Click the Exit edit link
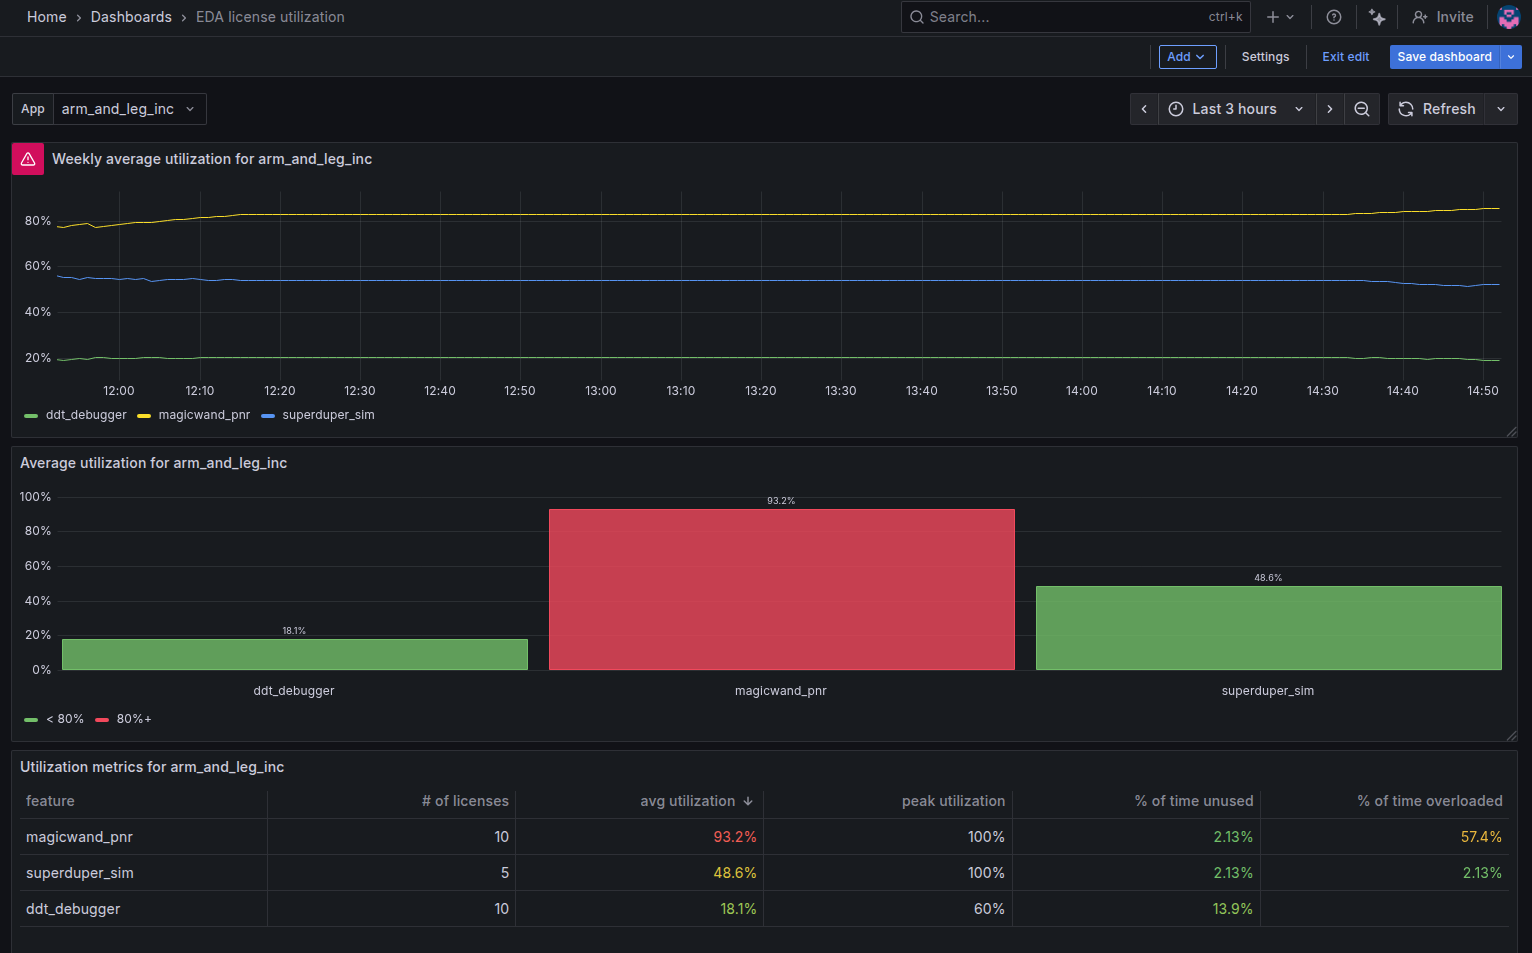The height and width of the screenshot is (953, 1532). coord(1345,57)
